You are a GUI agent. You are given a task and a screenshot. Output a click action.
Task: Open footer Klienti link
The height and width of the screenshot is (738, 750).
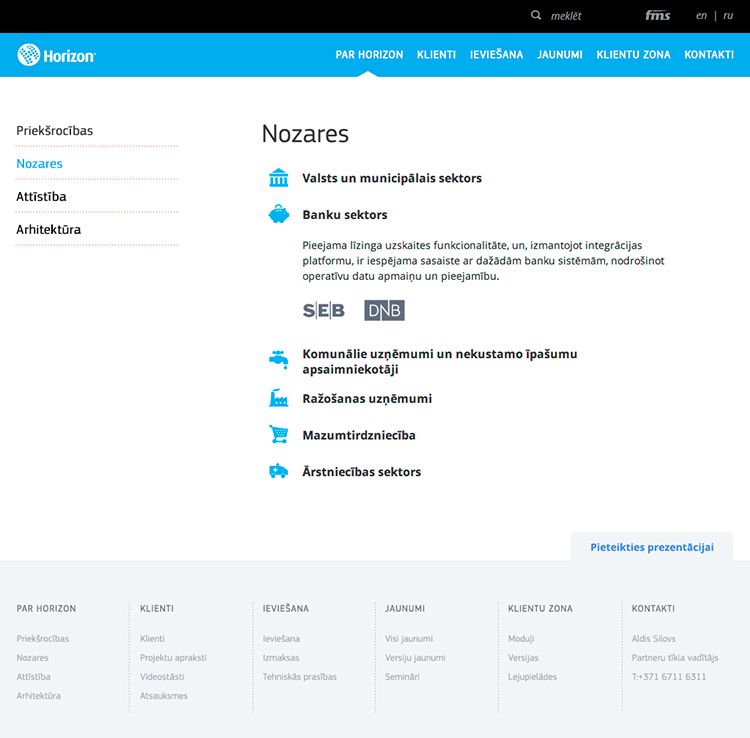152,639
